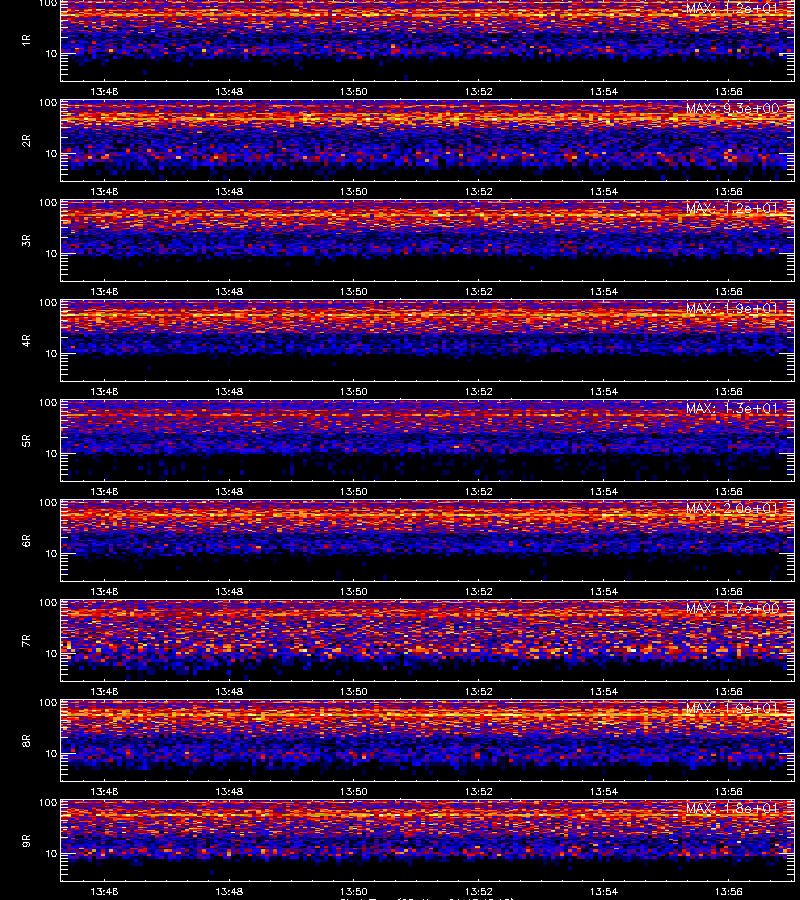The width and height of the screenshot is (800, 900).
Task: Click the 13:48 time label below panel 4R
Action: [229, 391]
